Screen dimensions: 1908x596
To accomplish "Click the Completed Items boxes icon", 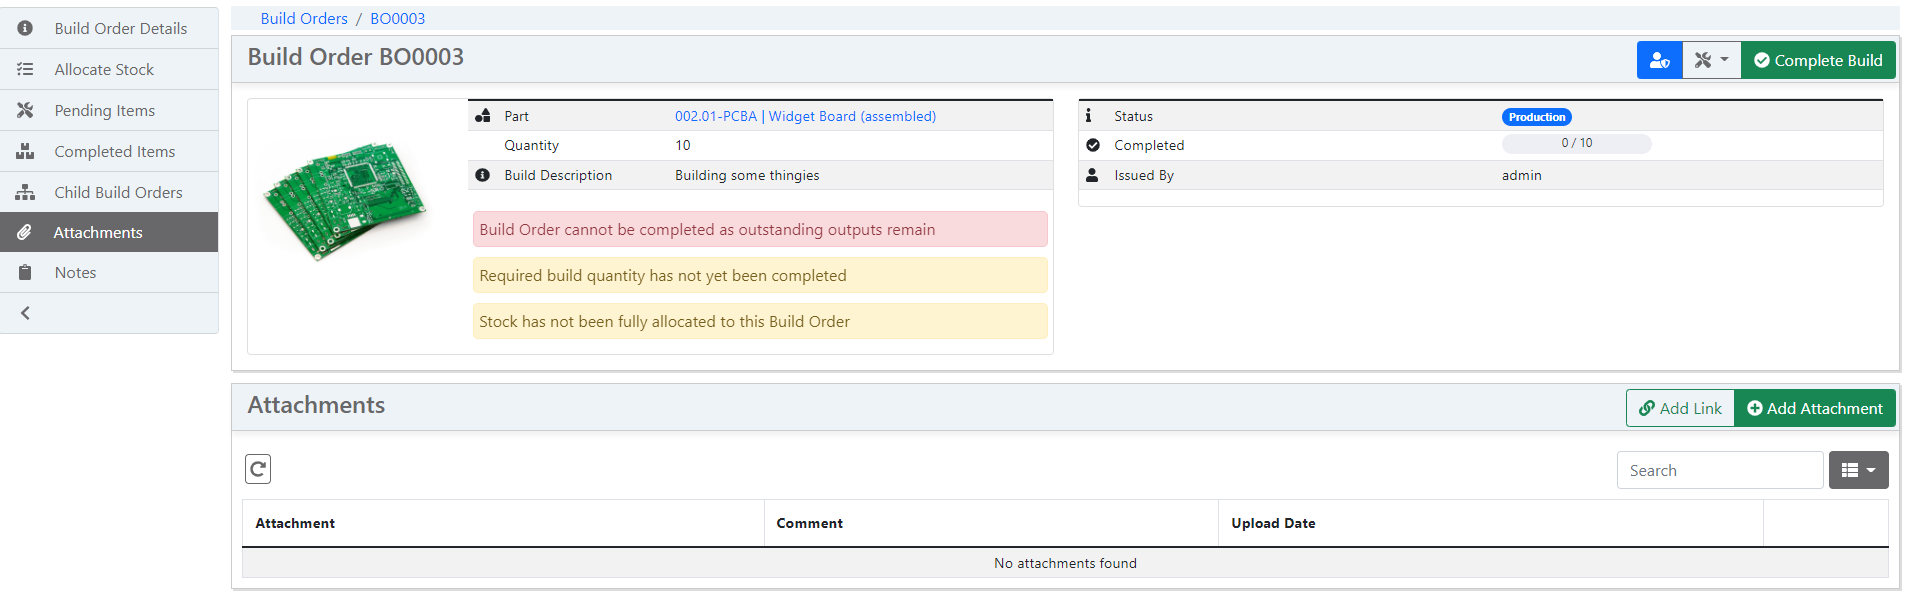I will [x=25, y=151].
